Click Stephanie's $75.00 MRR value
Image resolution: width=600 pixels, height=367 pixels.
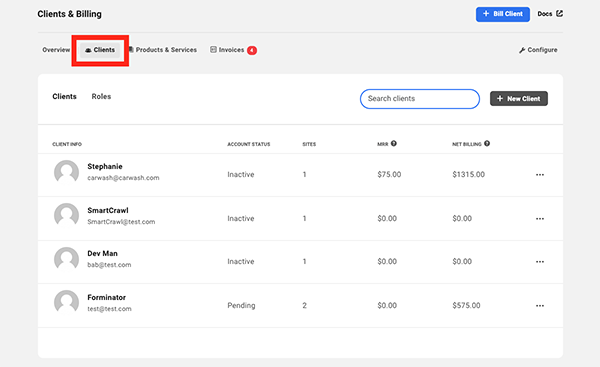(389, 175)
